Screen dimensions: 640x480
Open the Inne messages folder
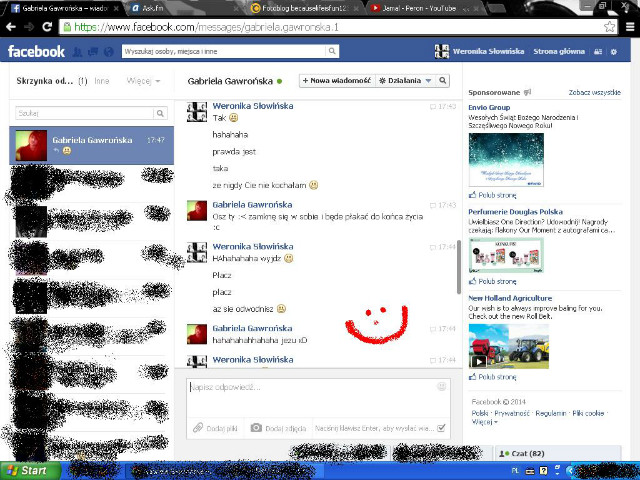pyautogui.click(x=102, y=81)
